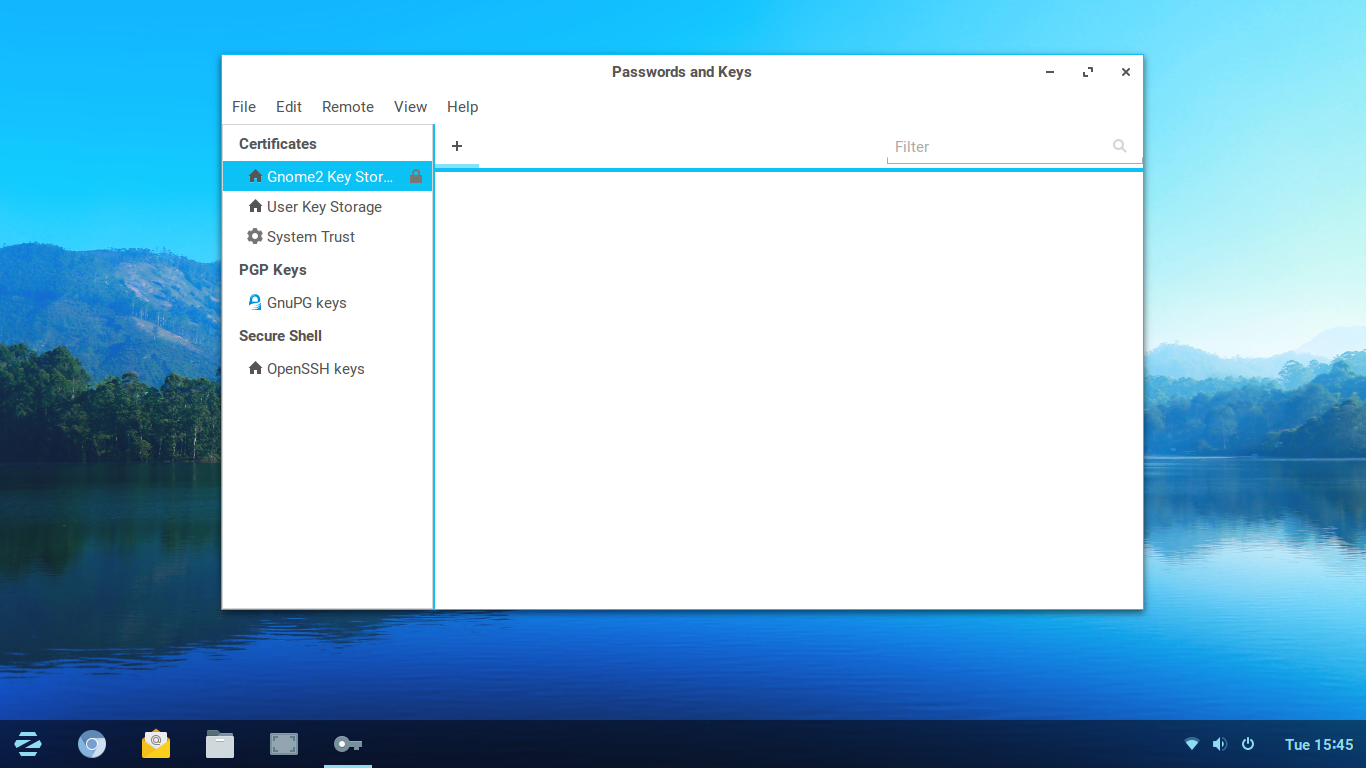Click the Passwords and Keys taskbar icon
The image size is (1366, 768).
(x=348, y=744)
